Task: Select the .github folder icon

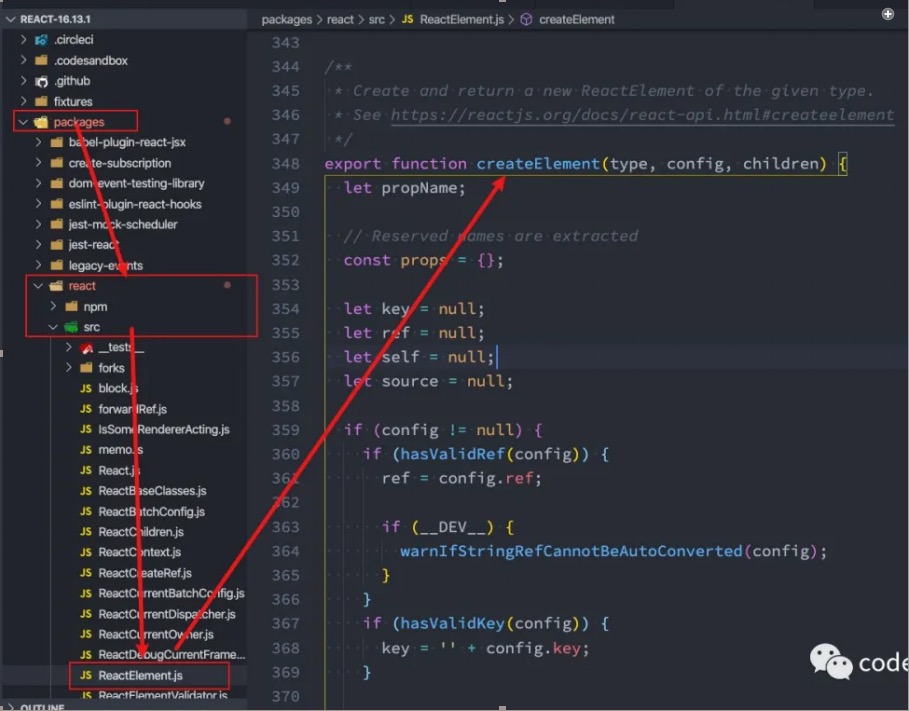Action: click(41, 81)
